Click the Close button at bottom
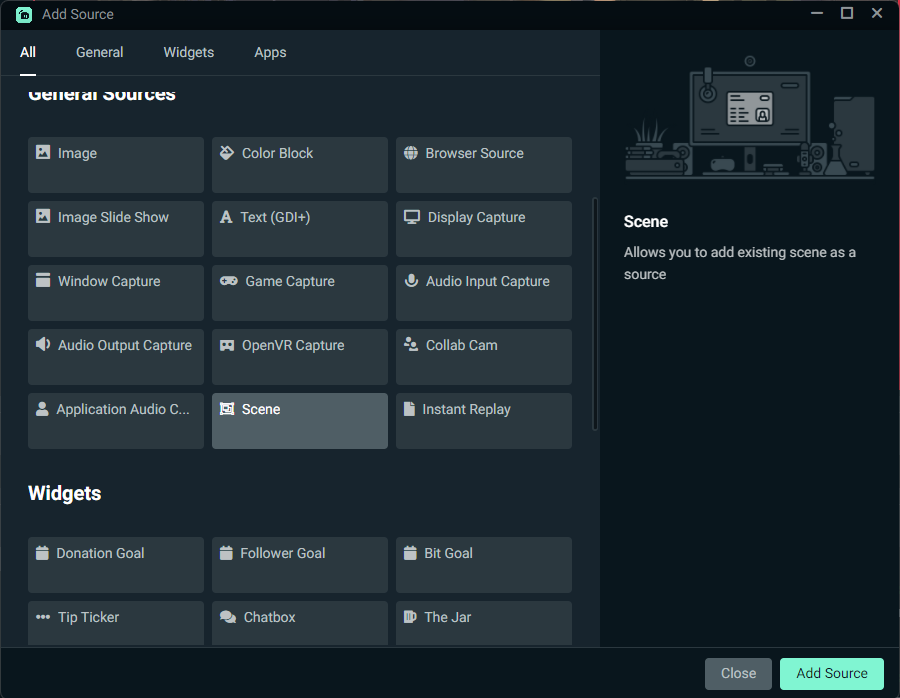 738,673
